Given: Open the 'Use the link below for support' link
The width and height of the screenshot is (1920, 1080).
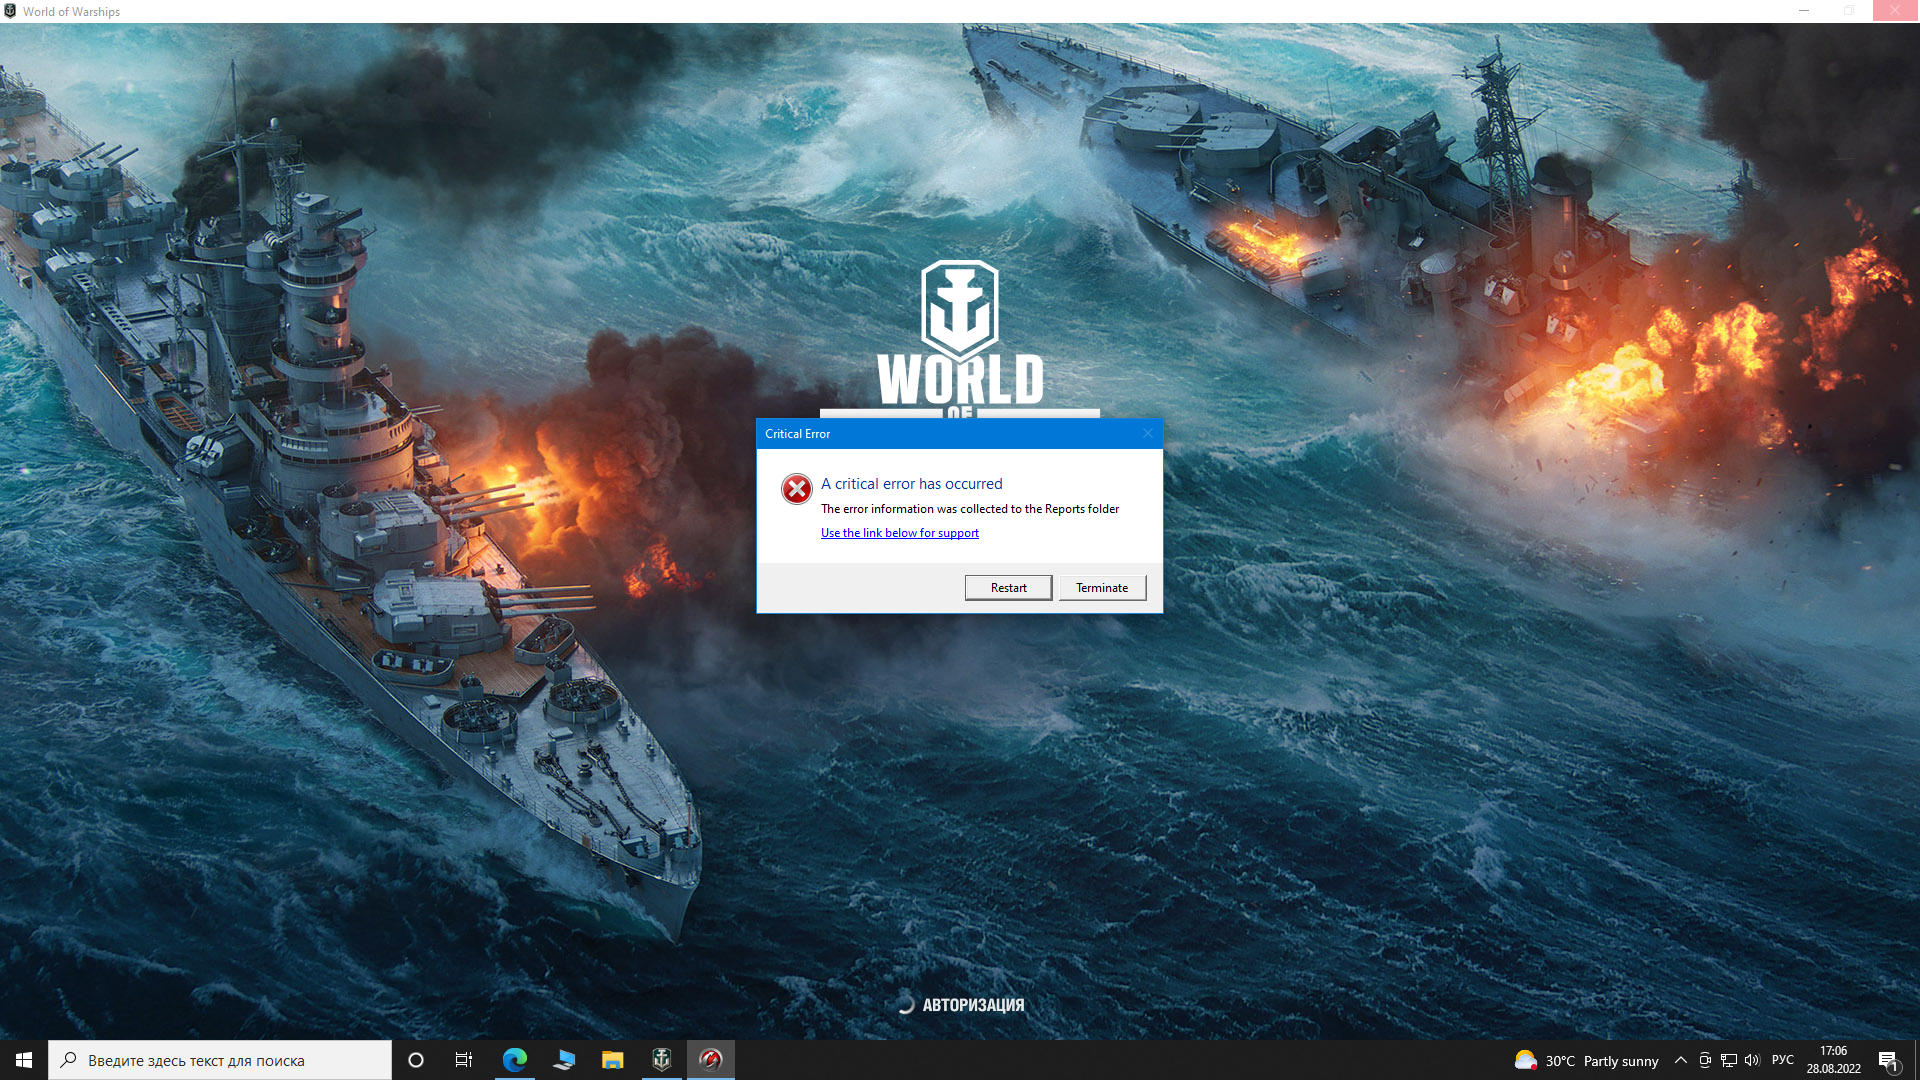Looking at the screenshot, I should tap(900, 533).
